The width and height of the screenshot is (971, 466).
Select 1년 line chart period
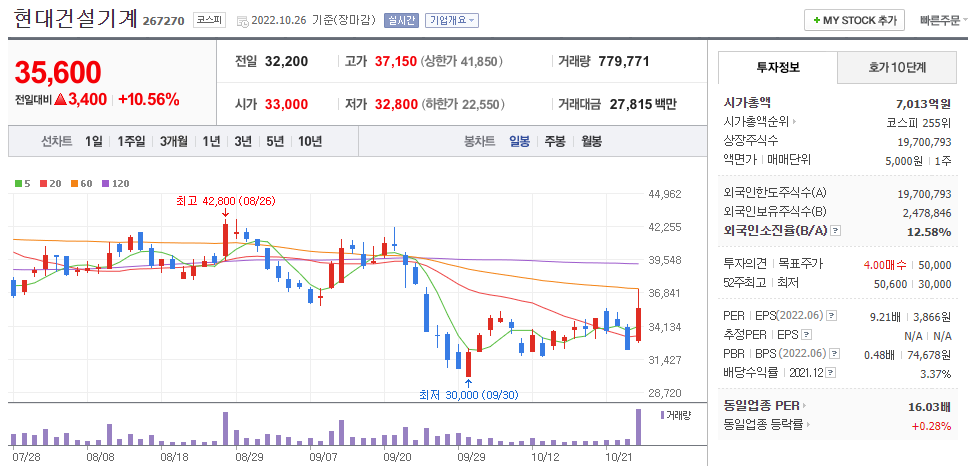[x=211, y=141]
